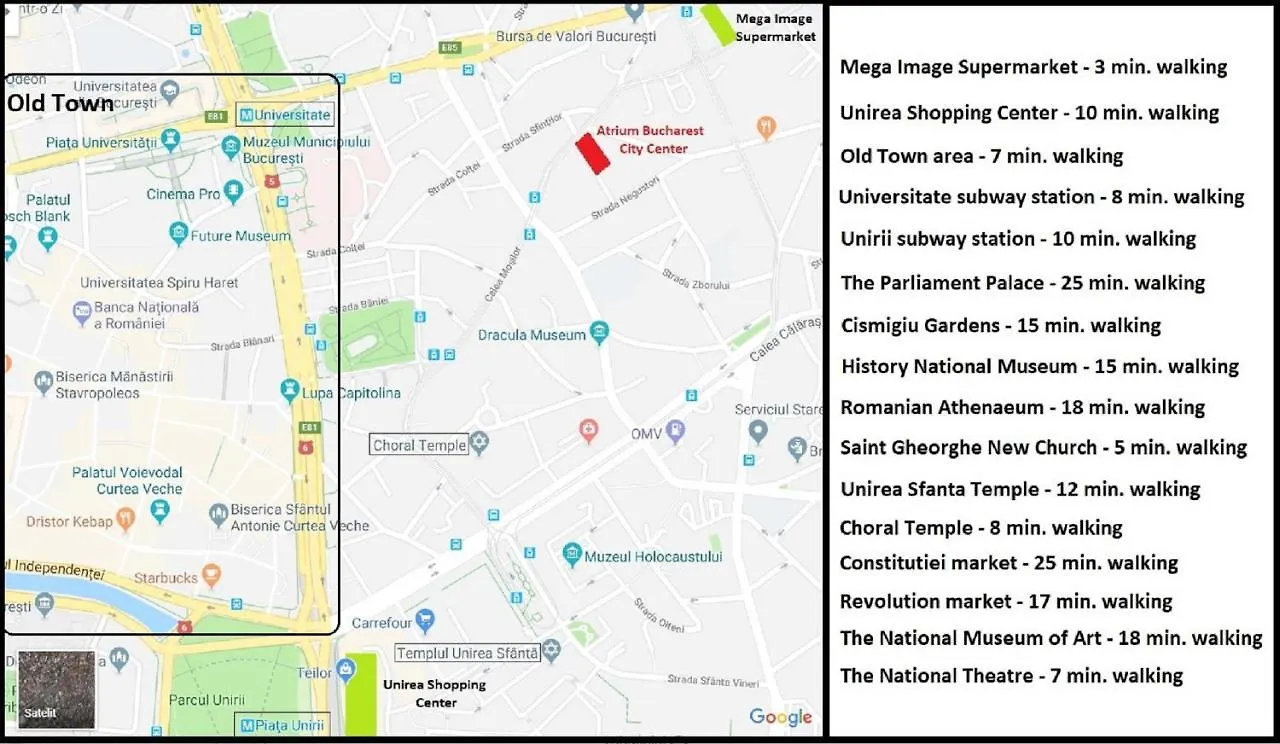The width and height of the screenshot is (1280, 744).
Task: Select the Banca Națională a României icon
Action: point(82,314)
